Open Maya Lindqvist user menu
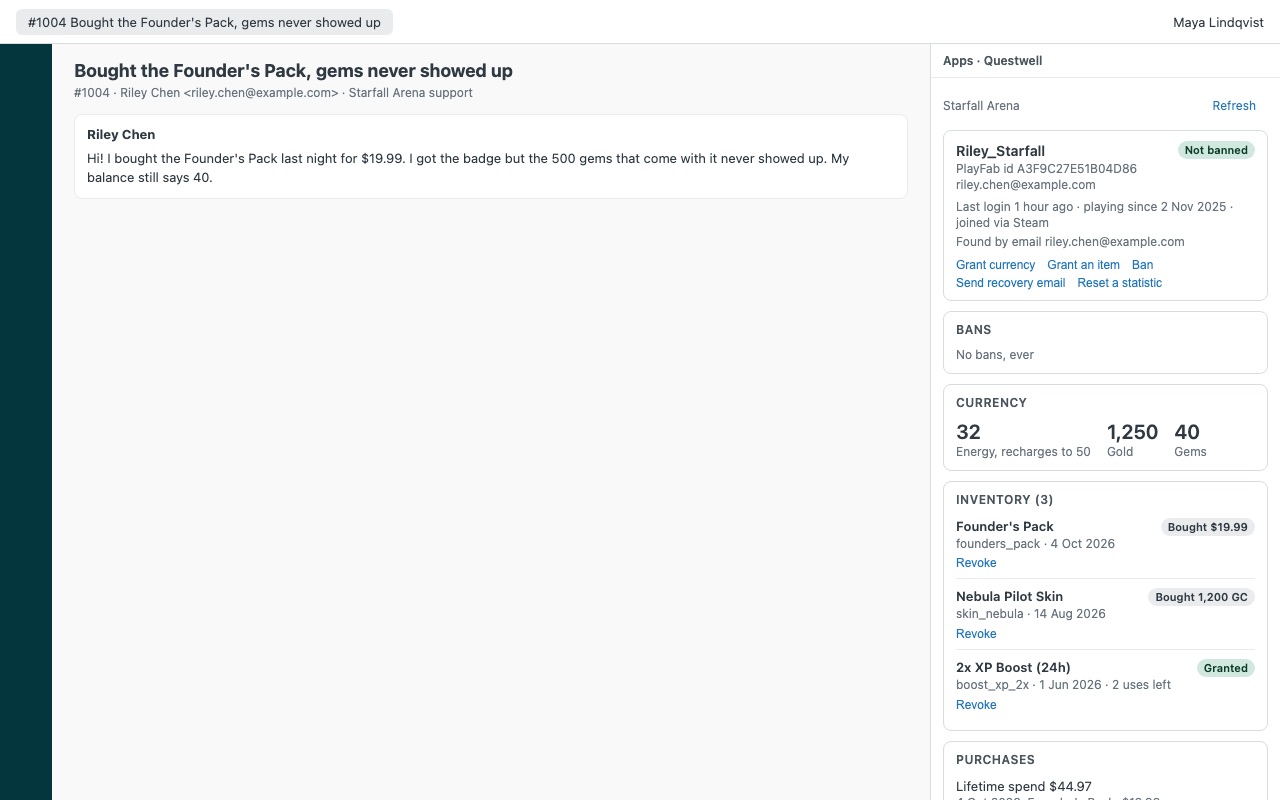 click(1218, 22)
